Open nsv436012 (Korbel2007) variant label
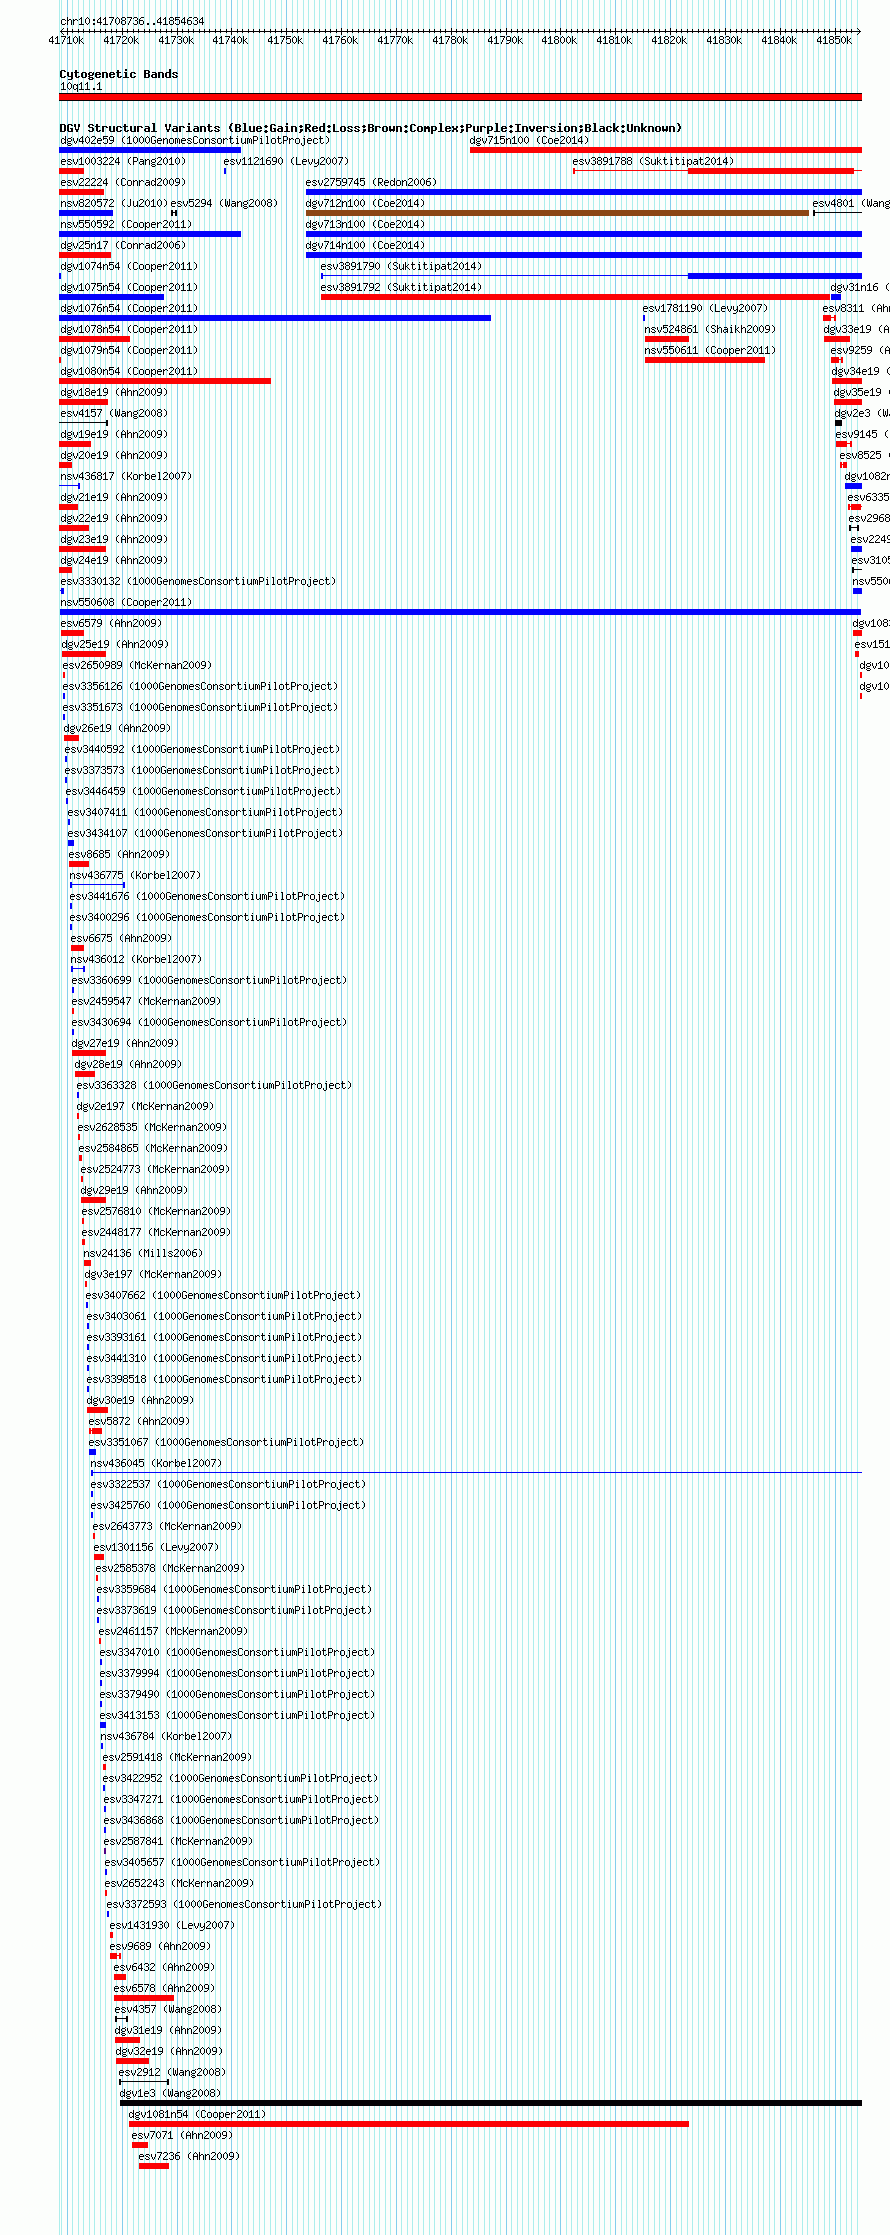This screenshot has height=2235, width=890. click(x=136, y=959)
